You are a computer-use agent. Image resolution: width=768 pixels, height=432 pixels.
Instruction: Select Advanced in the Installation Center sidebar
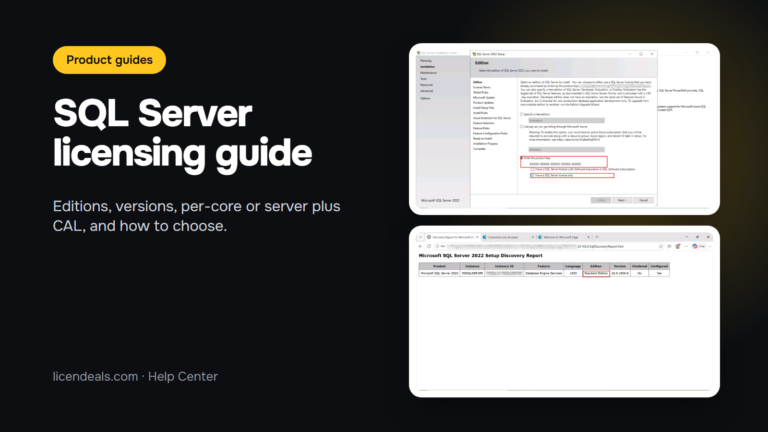[426, 91]
